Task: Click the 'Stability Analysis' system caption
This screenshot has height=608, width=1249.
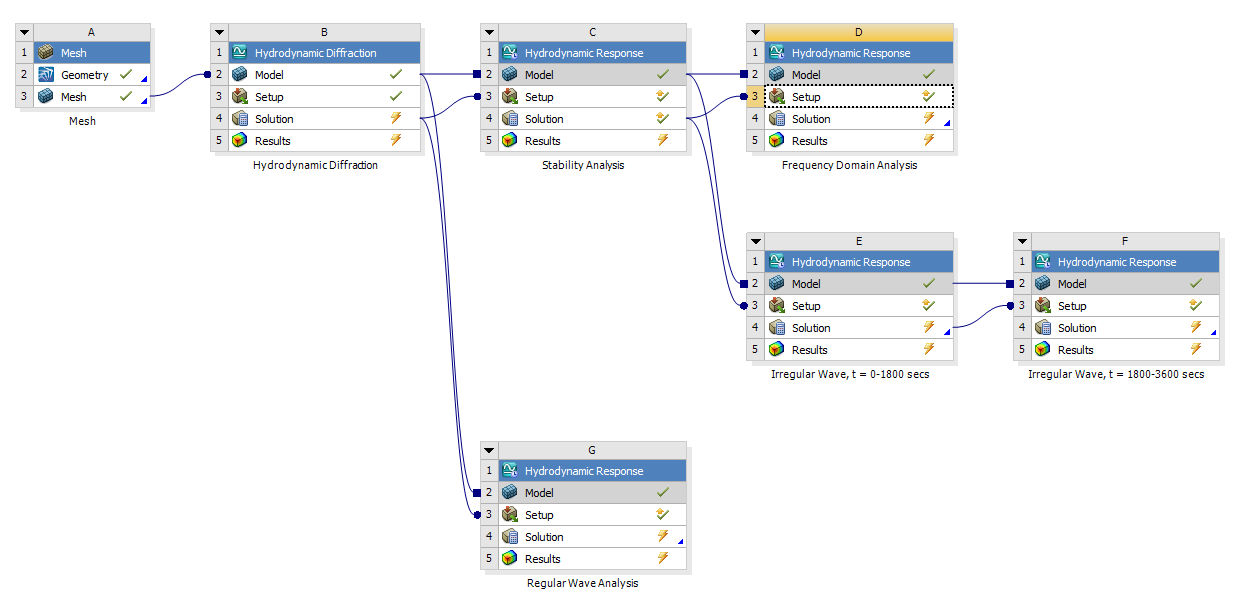Action: [x=583, y=165]
